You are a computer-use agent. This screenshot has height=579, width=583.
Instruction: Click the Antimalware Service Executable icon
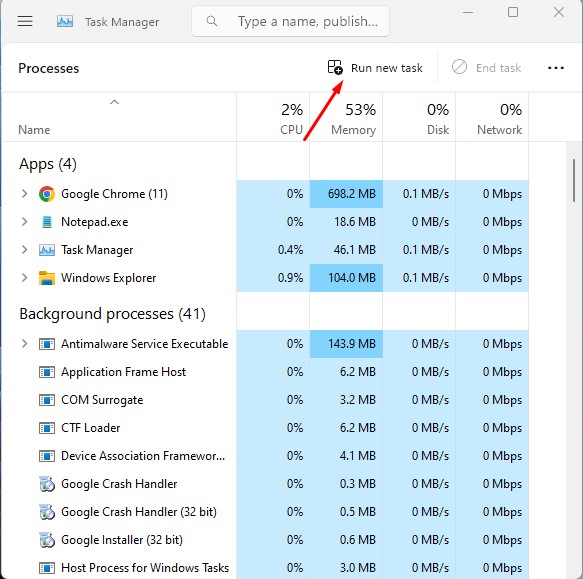click(x=47, y=344)
